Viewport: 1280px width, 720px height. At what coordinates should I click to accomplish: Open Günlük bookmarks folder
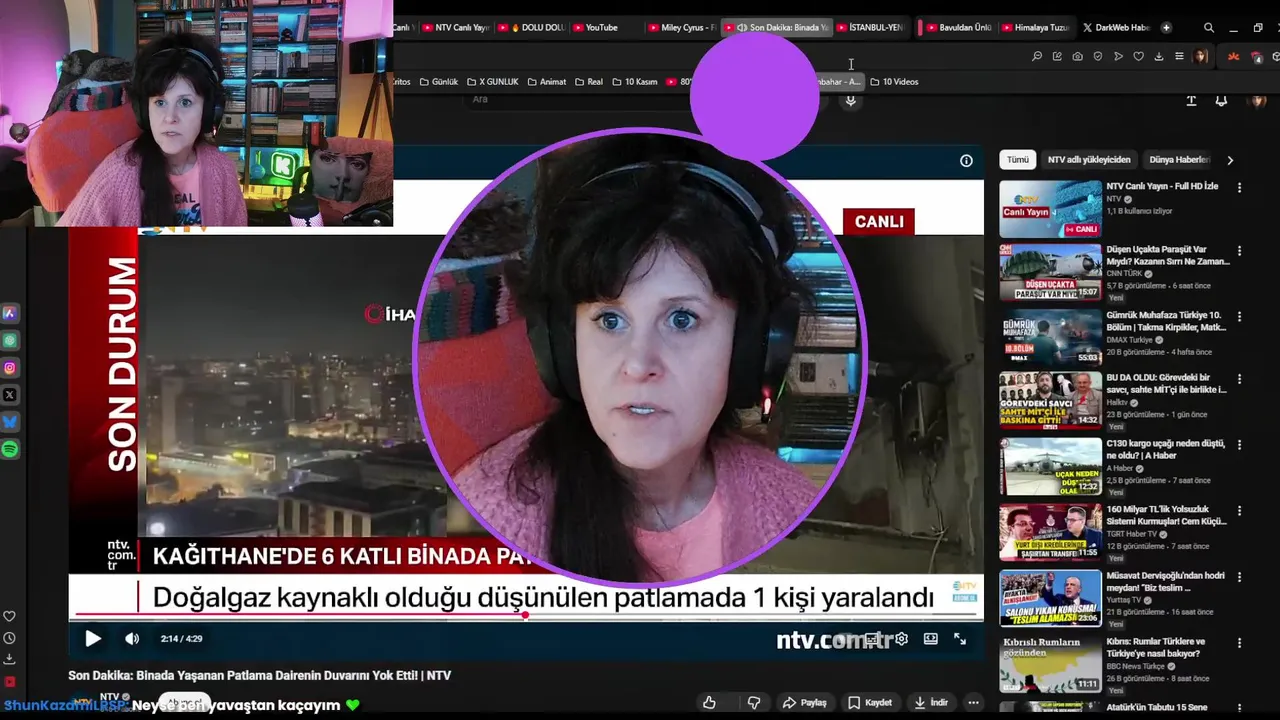[438, 82]
